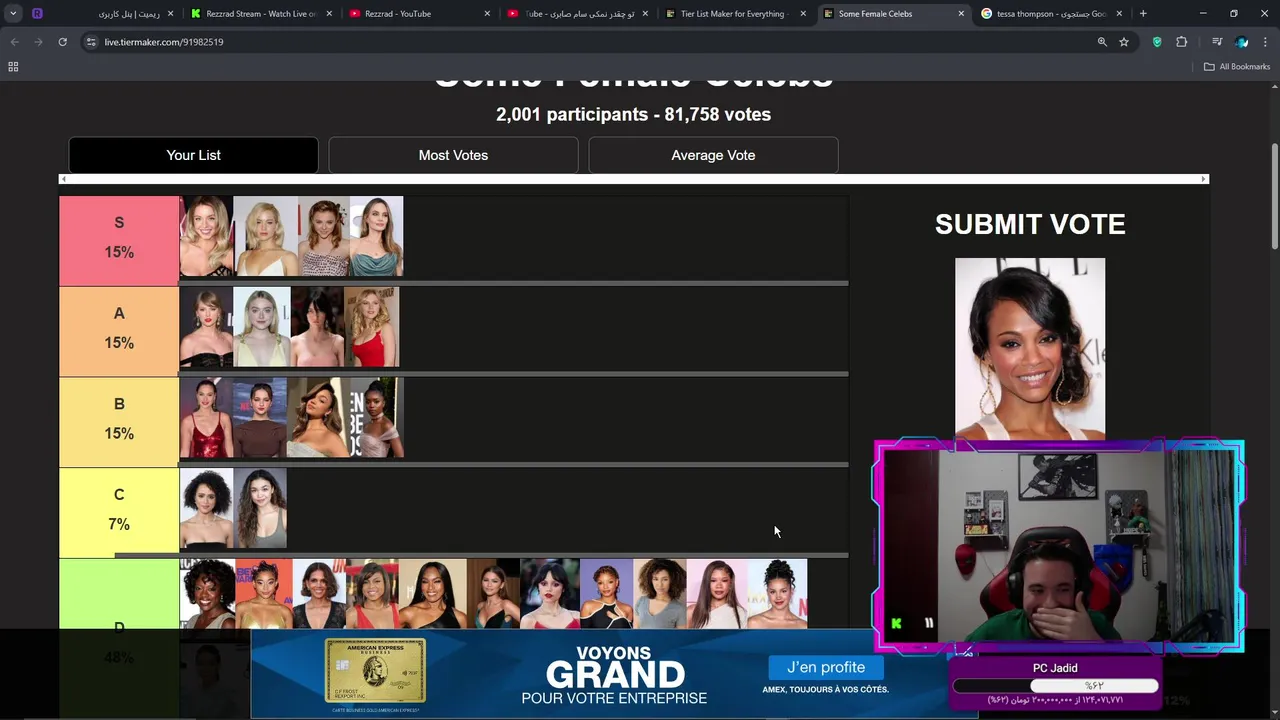This screenshot has height=720, width=1280.
Task: Select the second thumbnail in the C tier row
Action: pos(260,509)
